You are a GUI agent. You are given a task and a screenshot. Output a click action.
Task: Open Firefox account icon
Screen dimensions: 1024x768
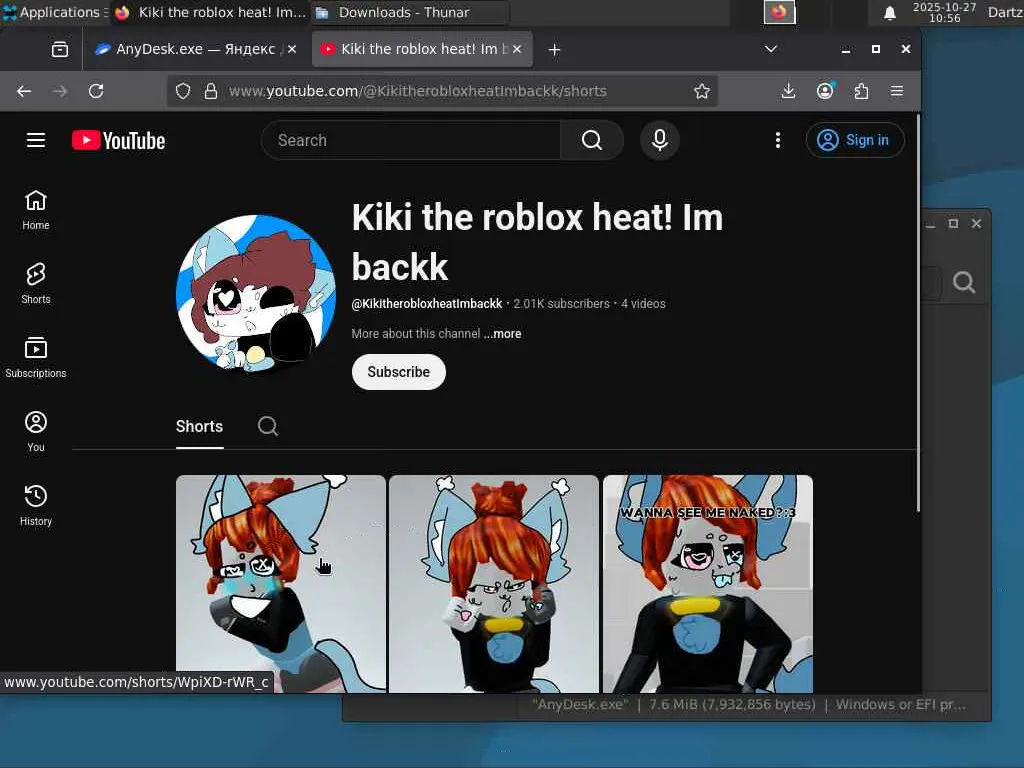pyautogui.click(x=825, y=91)
